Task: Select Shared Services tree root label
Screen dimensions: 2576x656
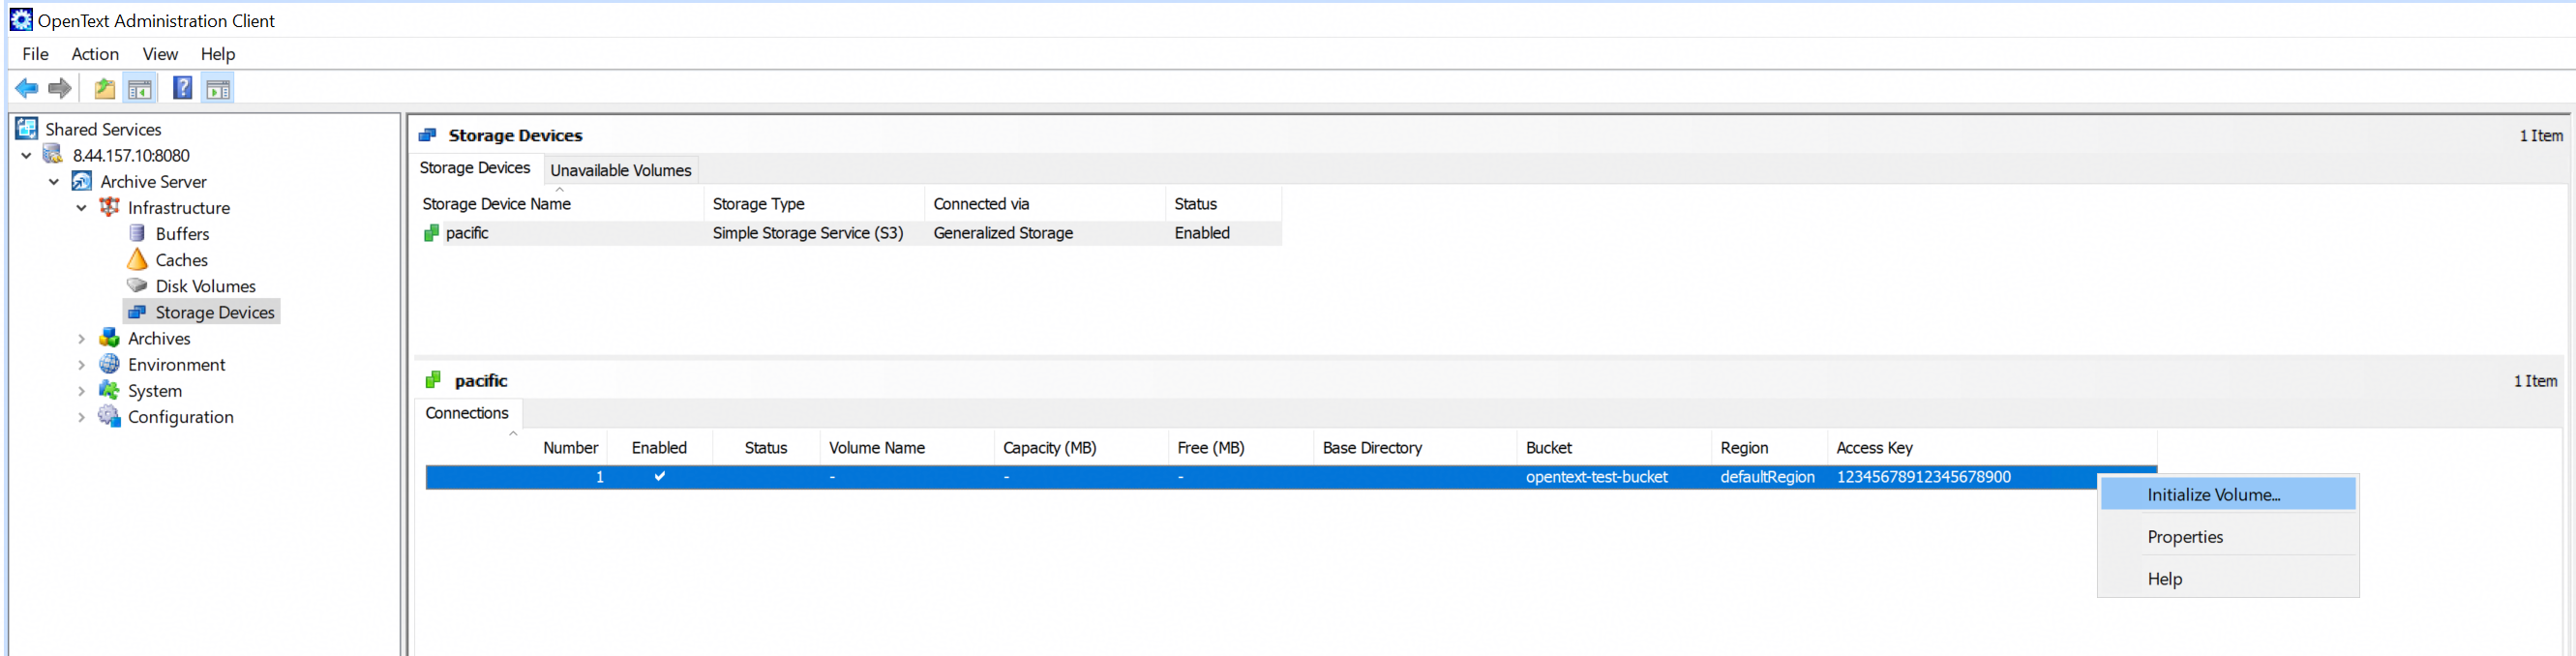Action: (x=103, y=129)
